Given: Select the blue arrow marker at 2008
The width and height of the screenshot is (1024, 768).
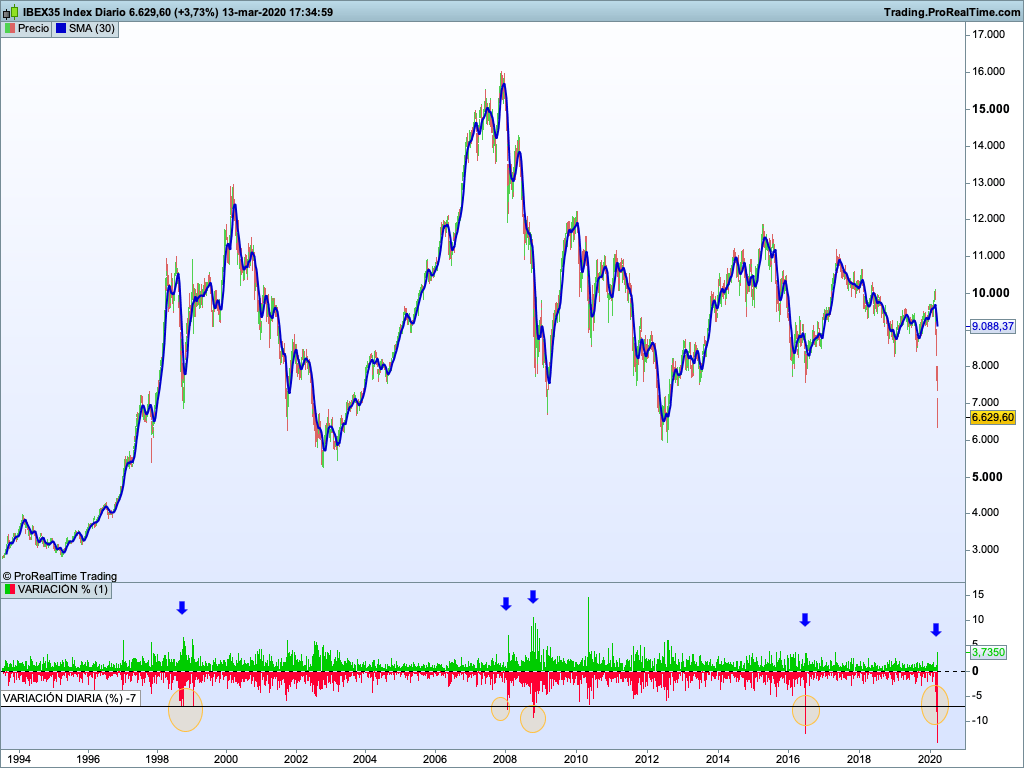Looking at the screenshot, I should [506, 603].
